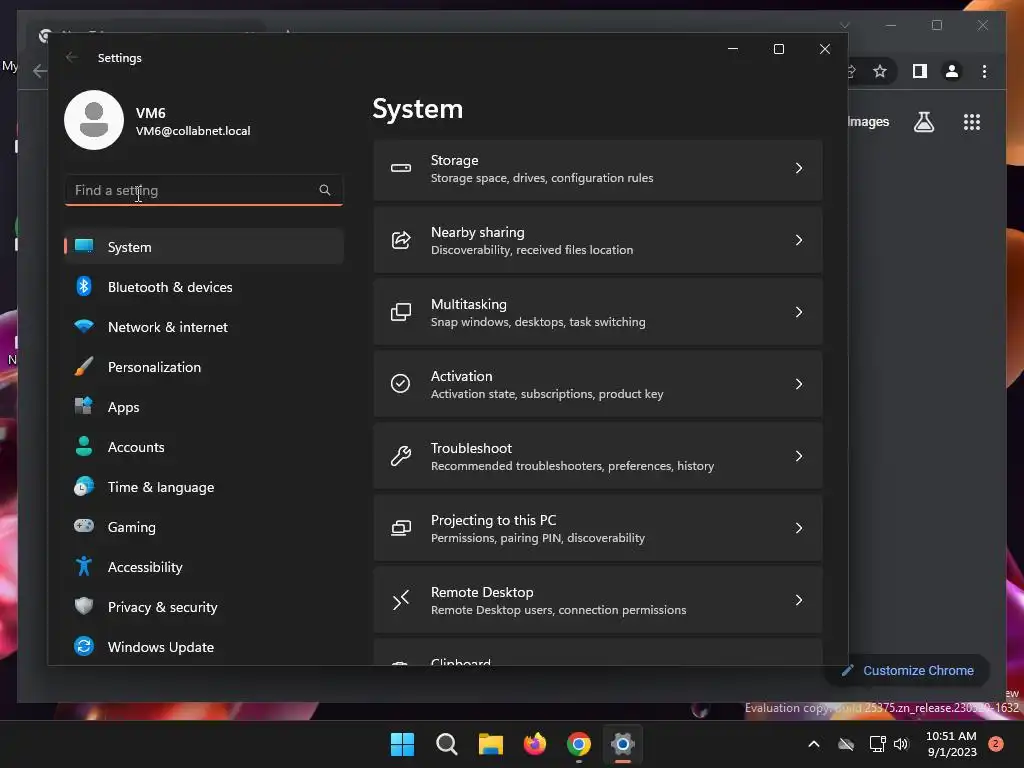
Task: Click the Chrome bookmark star icon
Action: 880,71
